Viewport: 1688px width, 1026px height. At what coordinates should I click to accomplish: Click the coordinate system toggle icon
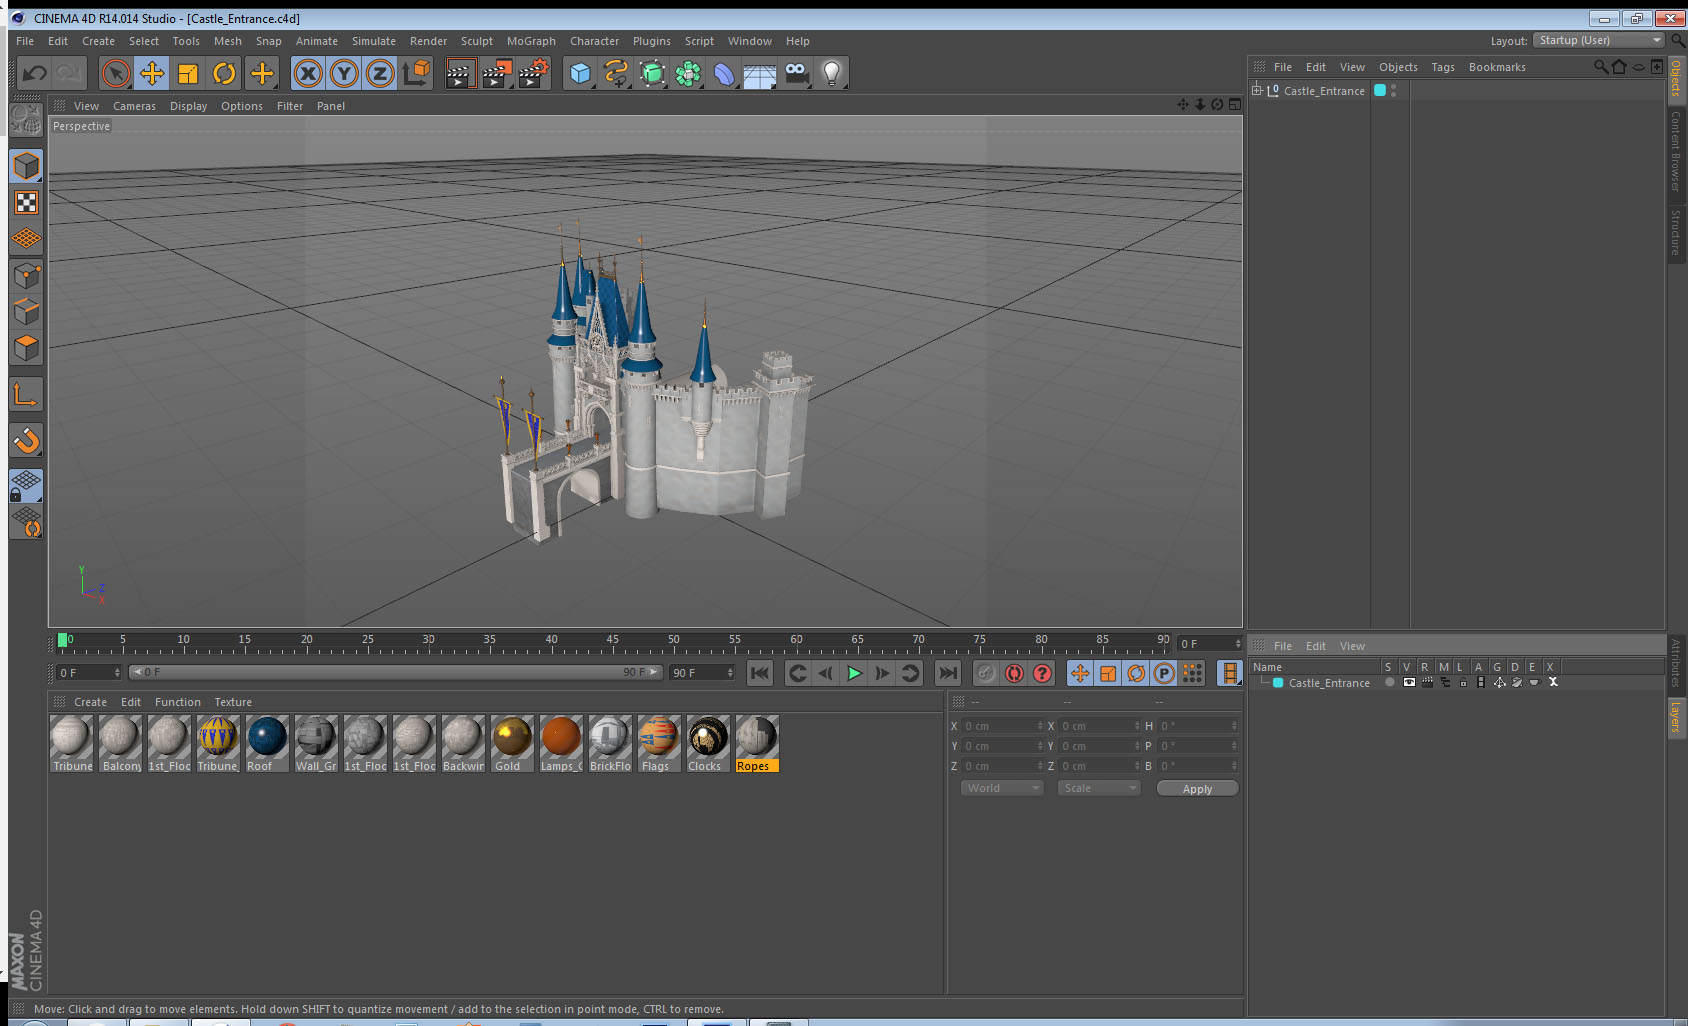coord(417,73)
